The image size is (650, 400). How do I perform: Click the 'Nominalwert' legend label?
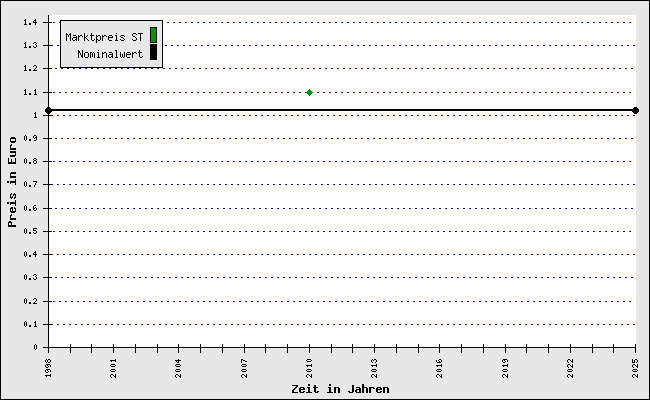coord(110,54)
